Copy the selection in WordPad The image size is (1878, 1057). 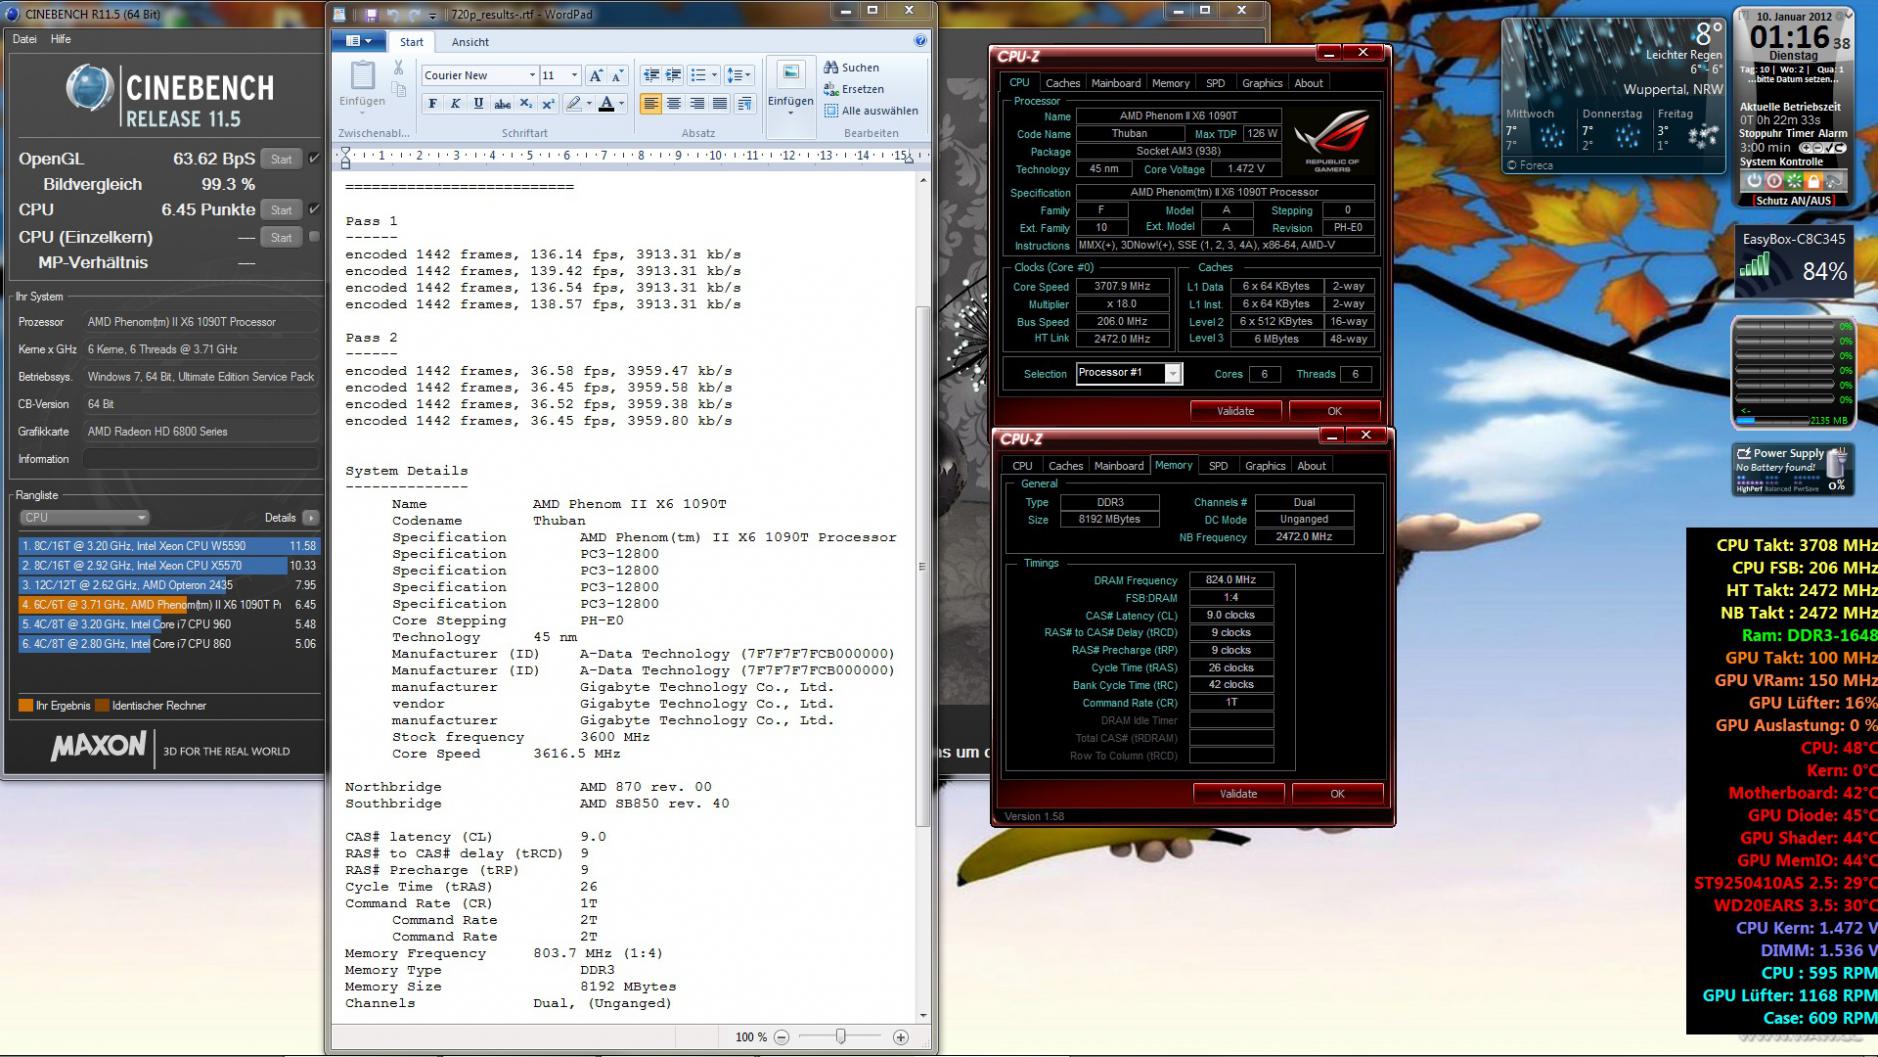tap(398, 89)
